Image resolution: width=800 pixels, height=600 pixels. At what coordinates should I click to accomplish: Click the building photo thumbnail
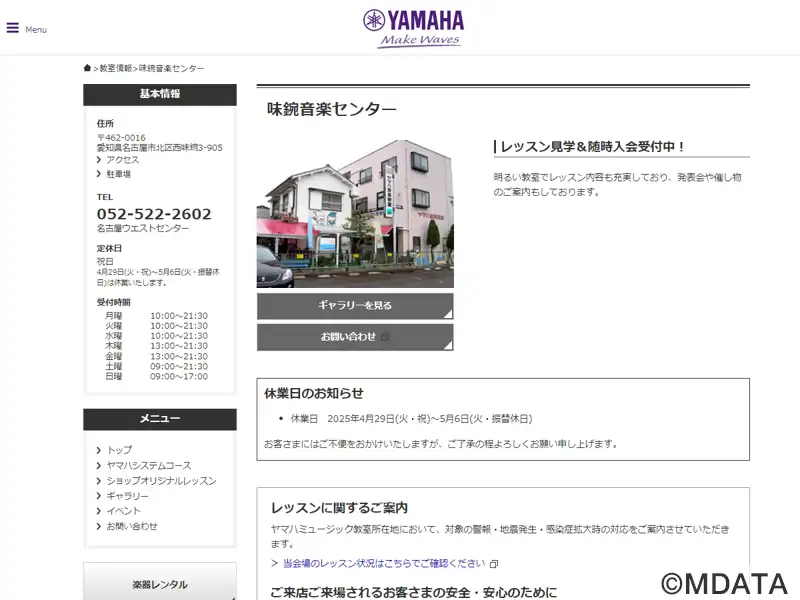click(355, 214)
